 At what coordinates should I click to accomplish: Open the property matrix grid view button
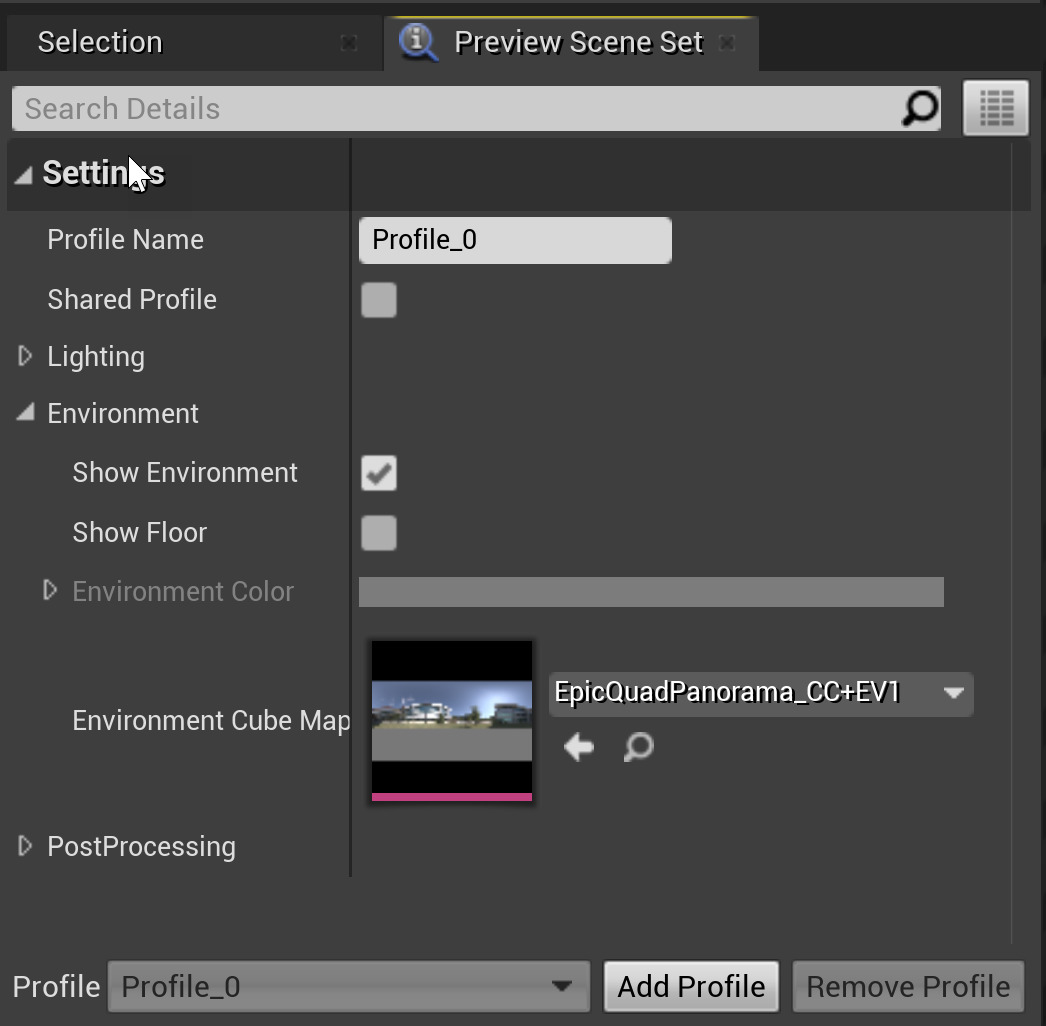point(996,108)
